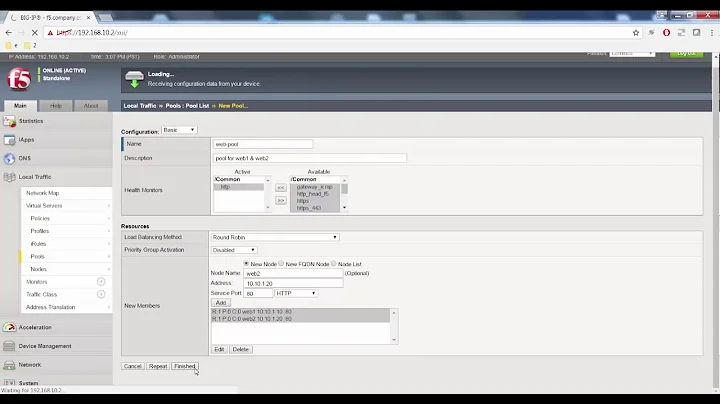
Task: Select web1 10.10.1.10:80 member row
Action: pyautogui.click(x=300, y=312)
